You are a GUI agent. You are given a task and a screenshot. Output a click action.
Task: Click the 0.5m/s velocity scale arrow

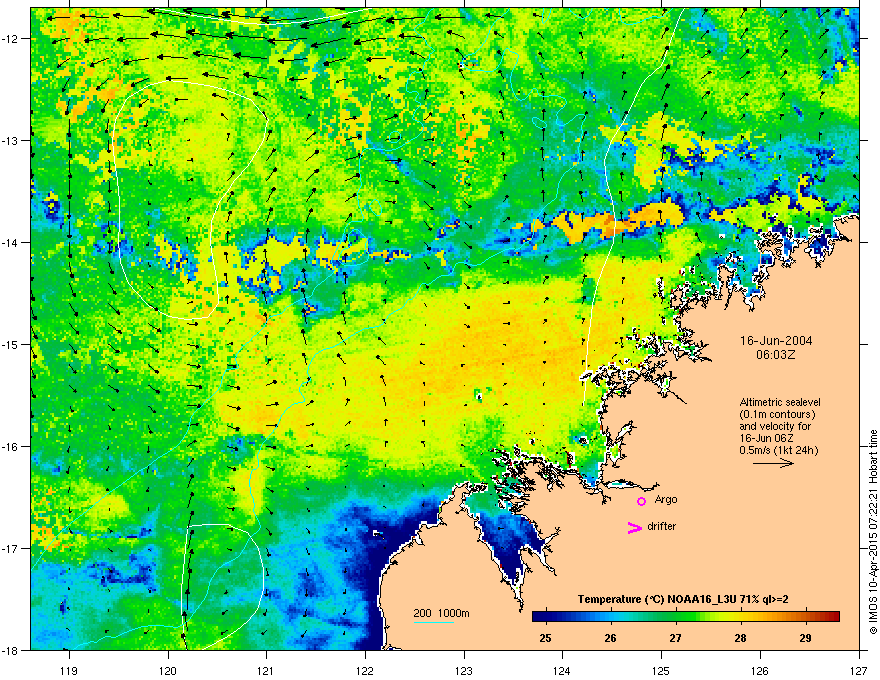tap(773, 463)
